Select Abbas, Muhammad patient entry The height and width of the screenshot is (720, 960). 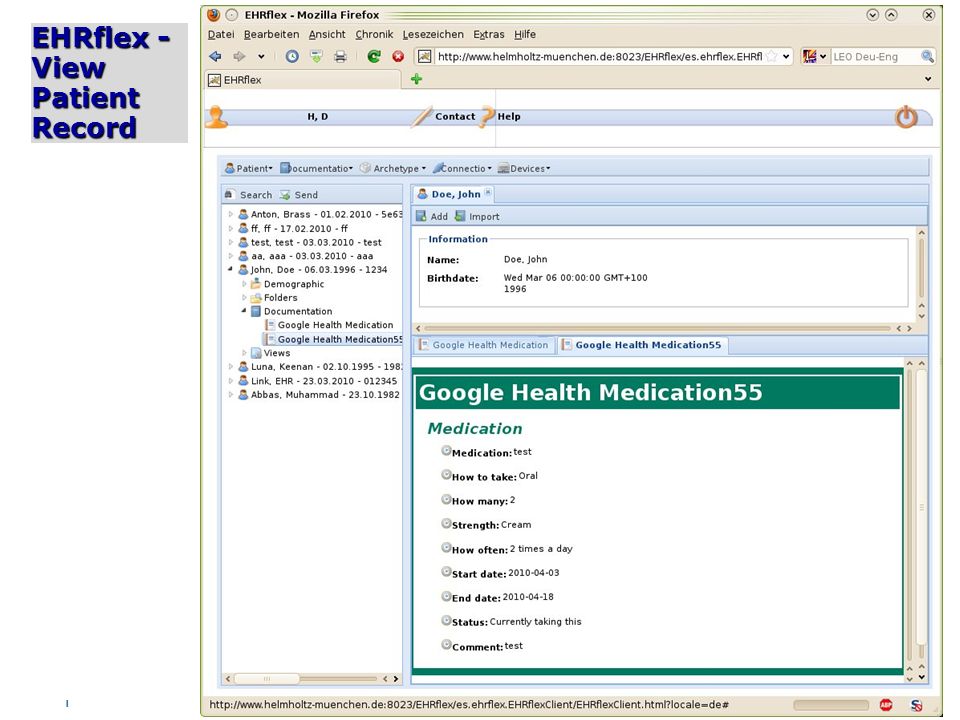[x=319, y=395]
